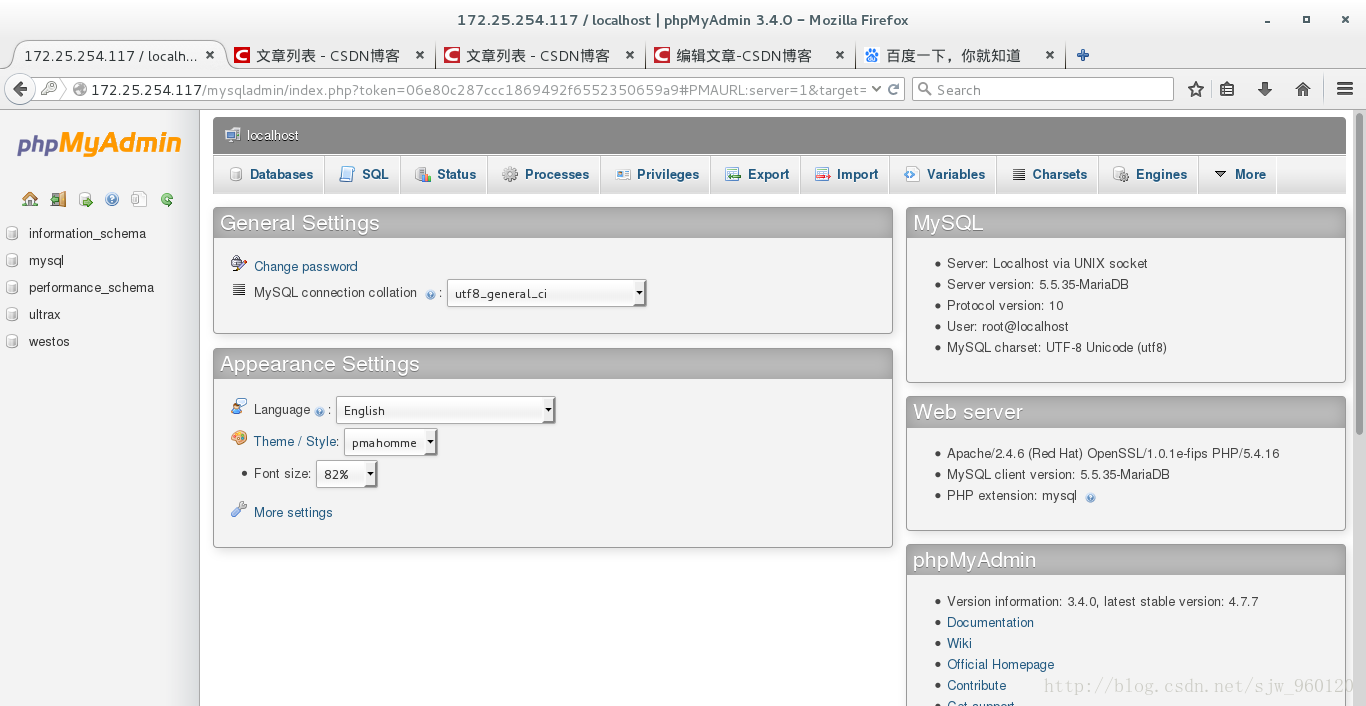Screen dimensions: 1366x706
Task: Select the mysql database
Action: click(x=46, y=260)
